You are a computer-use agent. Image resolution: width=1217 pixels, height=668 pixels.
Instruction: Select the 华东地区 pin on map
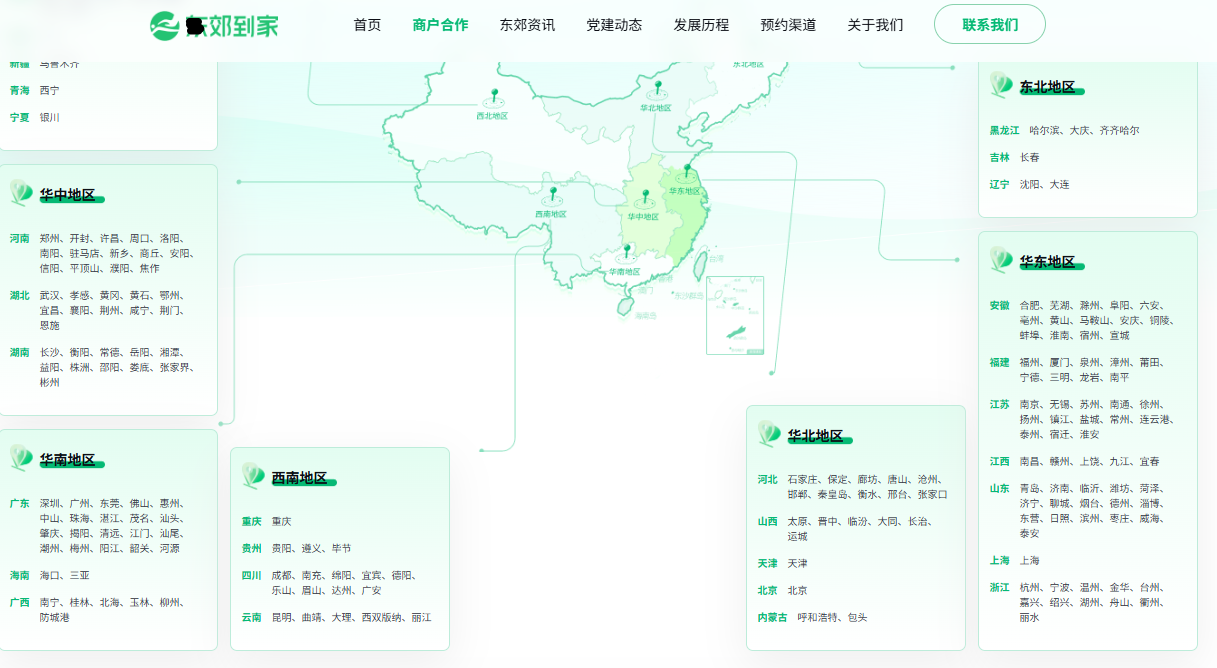pos(686,171)
